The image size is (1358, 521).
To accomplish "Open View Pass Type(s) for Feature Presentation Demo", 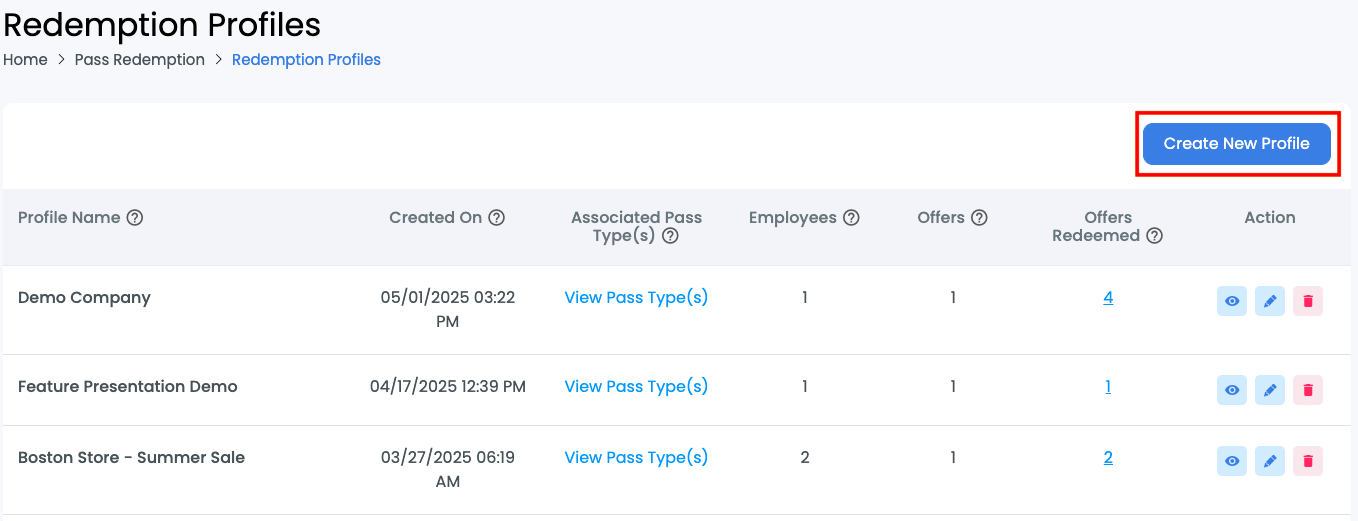I will click(x=636, y=386).
